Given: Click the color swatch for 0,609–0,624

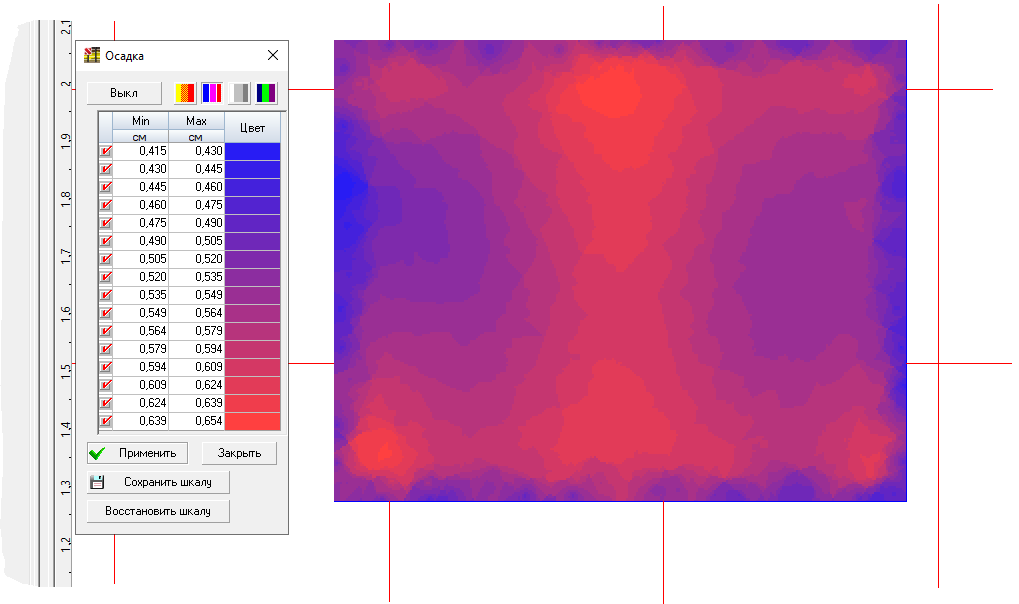Looking at the screenshot, I should [x=252, y=385].
